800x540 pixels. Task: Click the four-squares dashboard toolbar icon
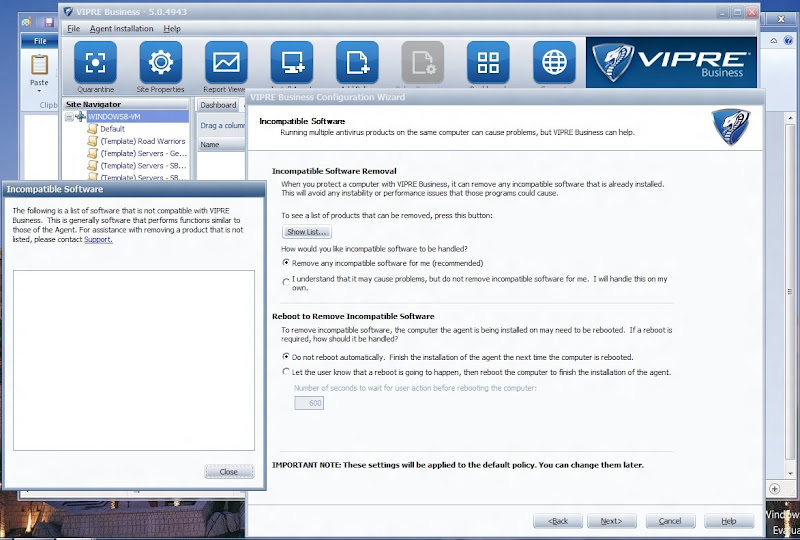[x=488, y=62]
